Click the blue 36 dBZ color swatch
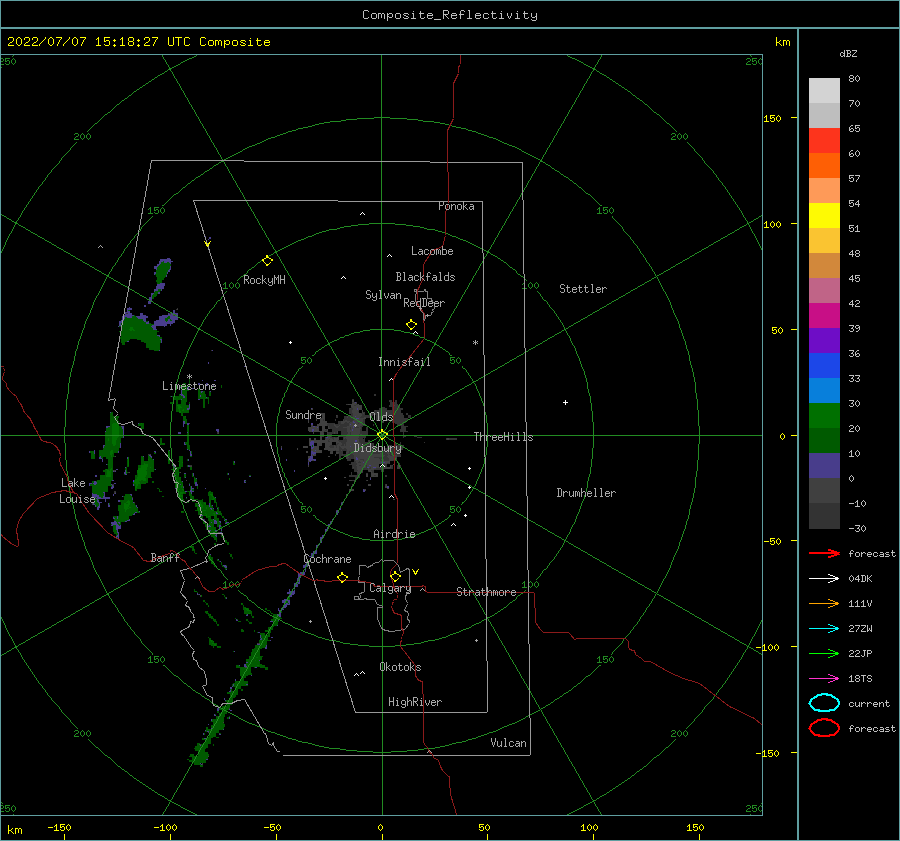Screen dimensions: 900x841 click(824, 365)
